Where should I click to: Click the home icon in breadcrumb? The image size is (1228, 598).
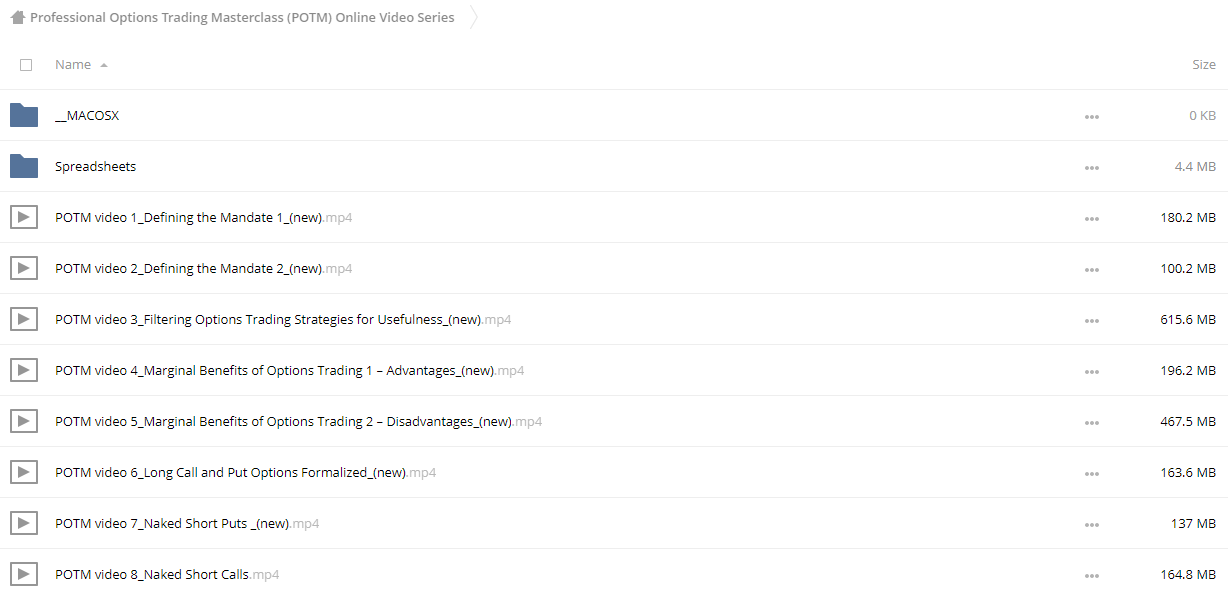tap(17, 17)
